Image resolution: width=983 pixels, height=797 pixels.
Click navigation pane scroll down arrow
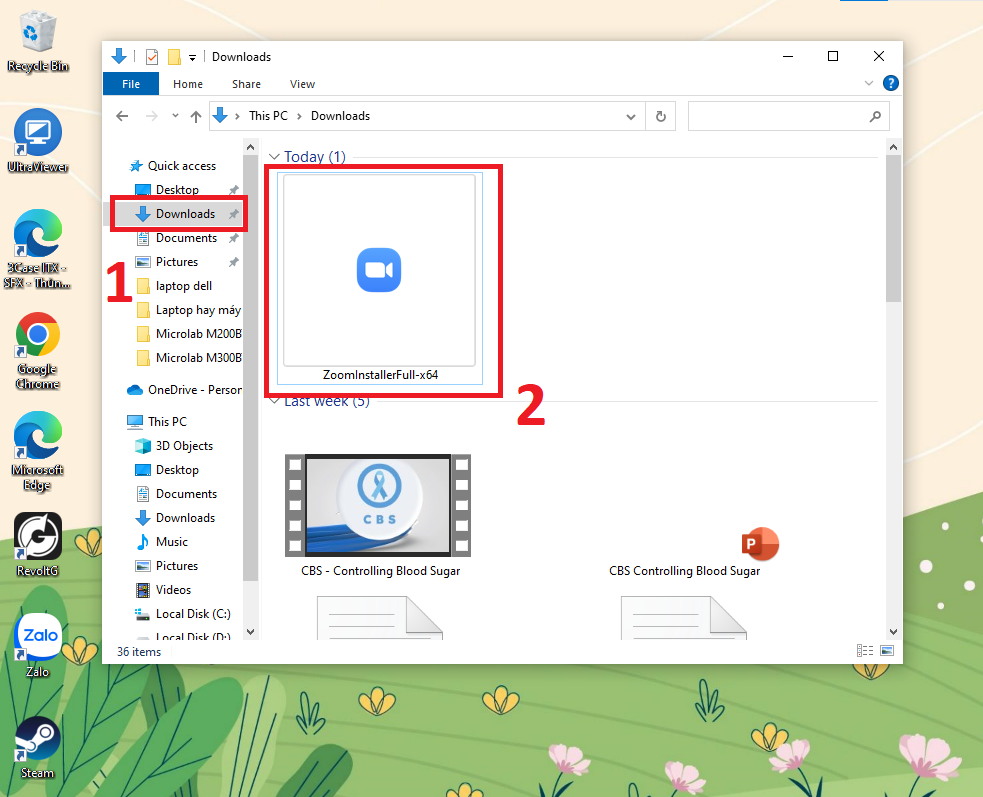tap(250, 631)
